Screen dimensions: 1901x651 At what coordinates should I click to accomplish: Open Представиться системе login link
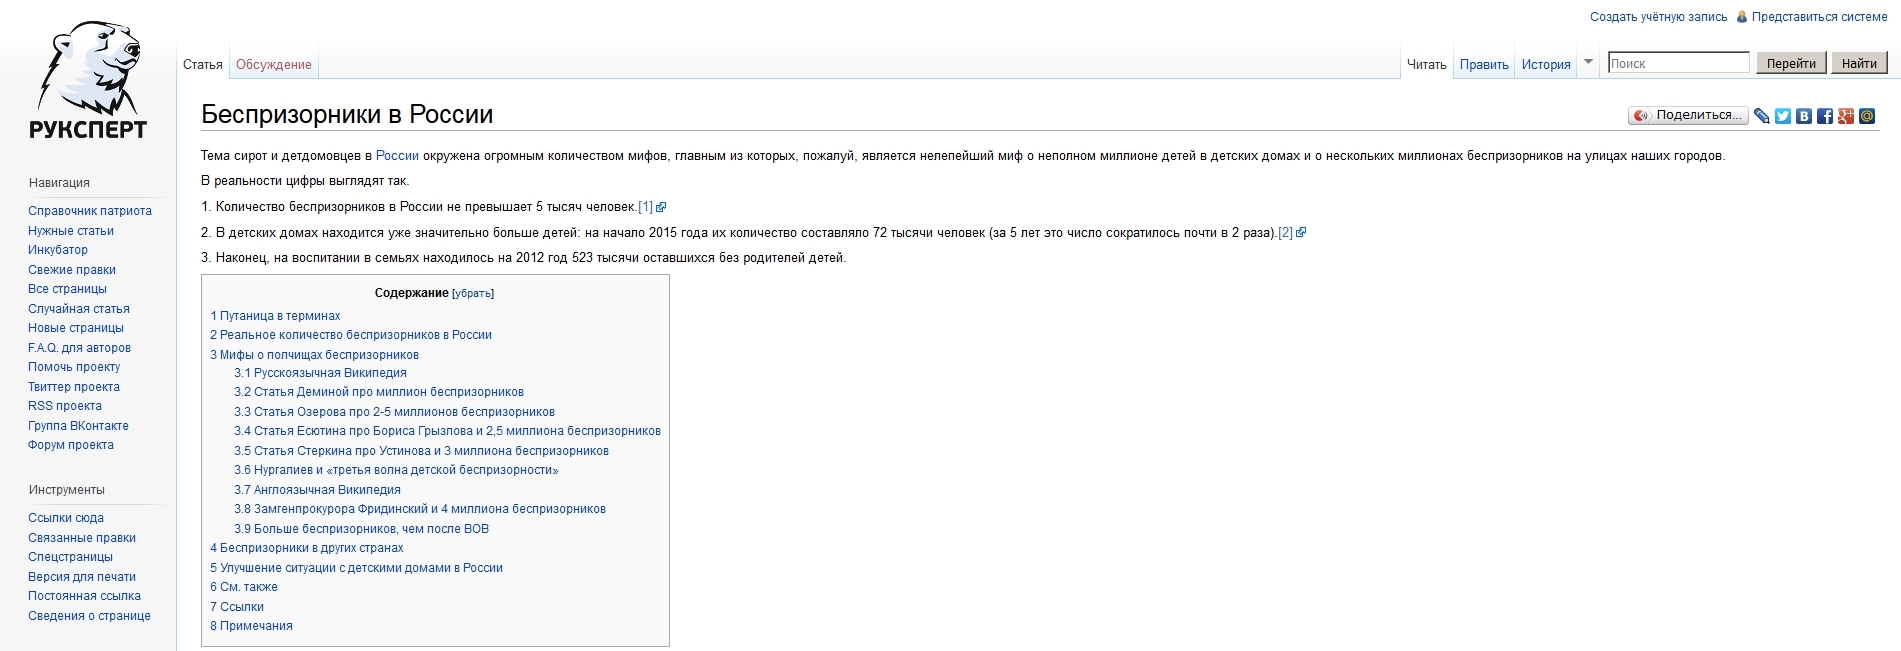click(1820, 17)
